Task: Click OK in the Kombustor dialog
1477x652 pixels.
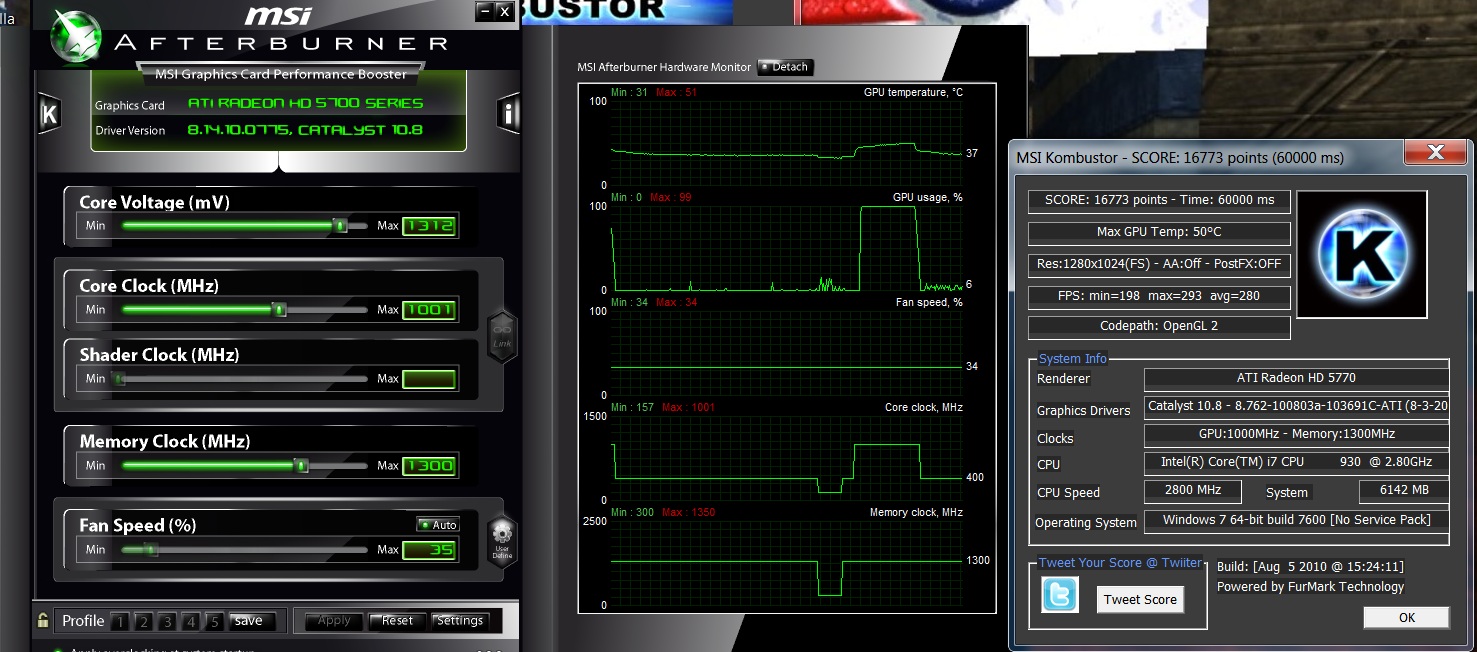Action: click(x=1407, y=617)
